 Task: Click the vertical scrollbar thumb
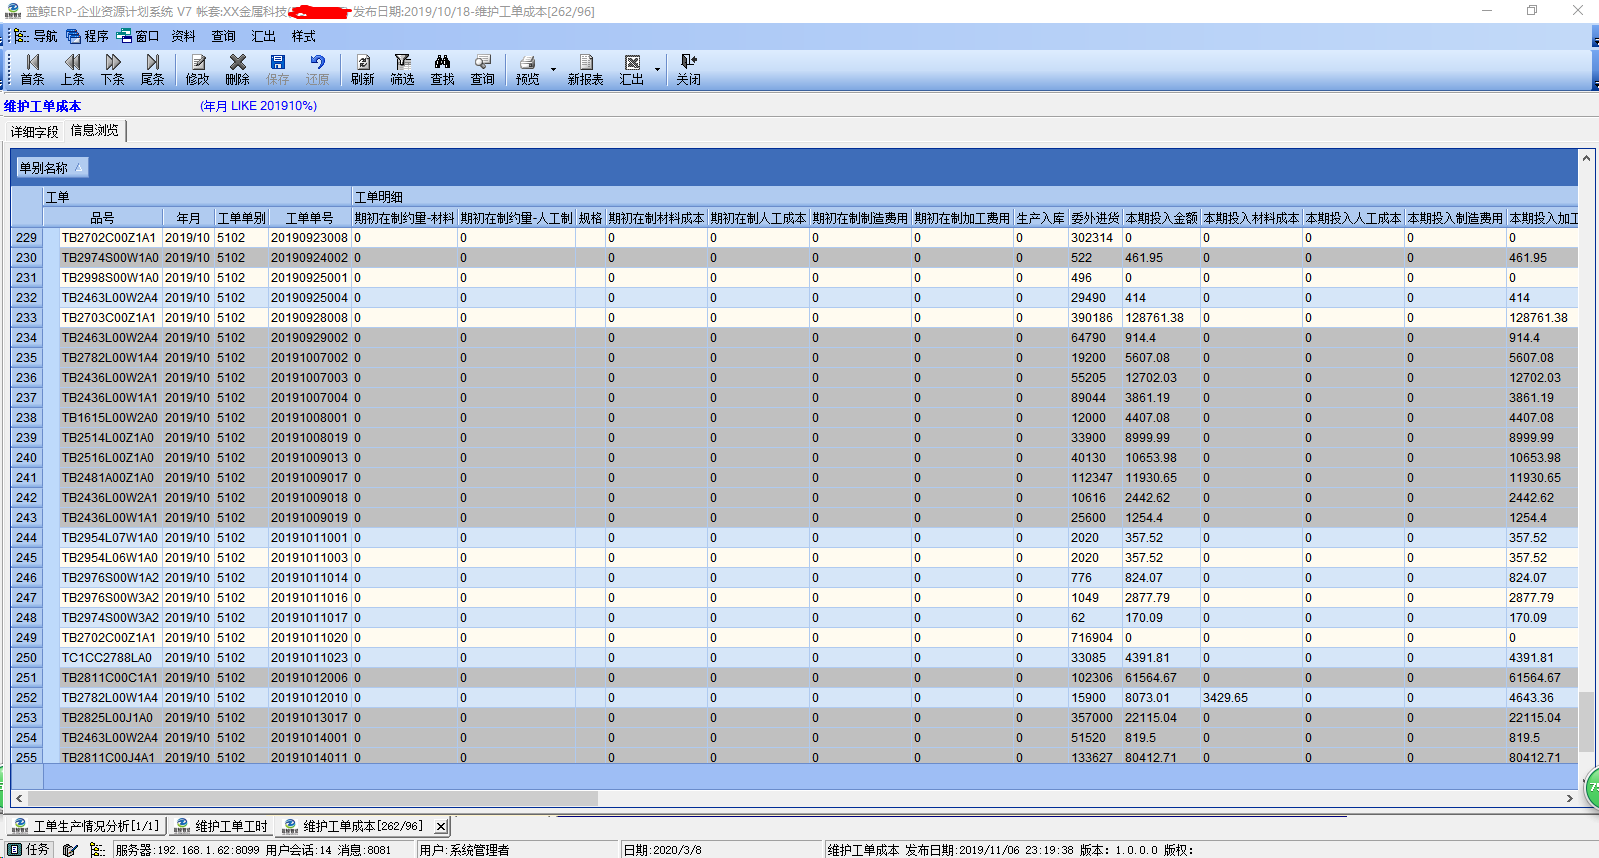click(1586, 721)
